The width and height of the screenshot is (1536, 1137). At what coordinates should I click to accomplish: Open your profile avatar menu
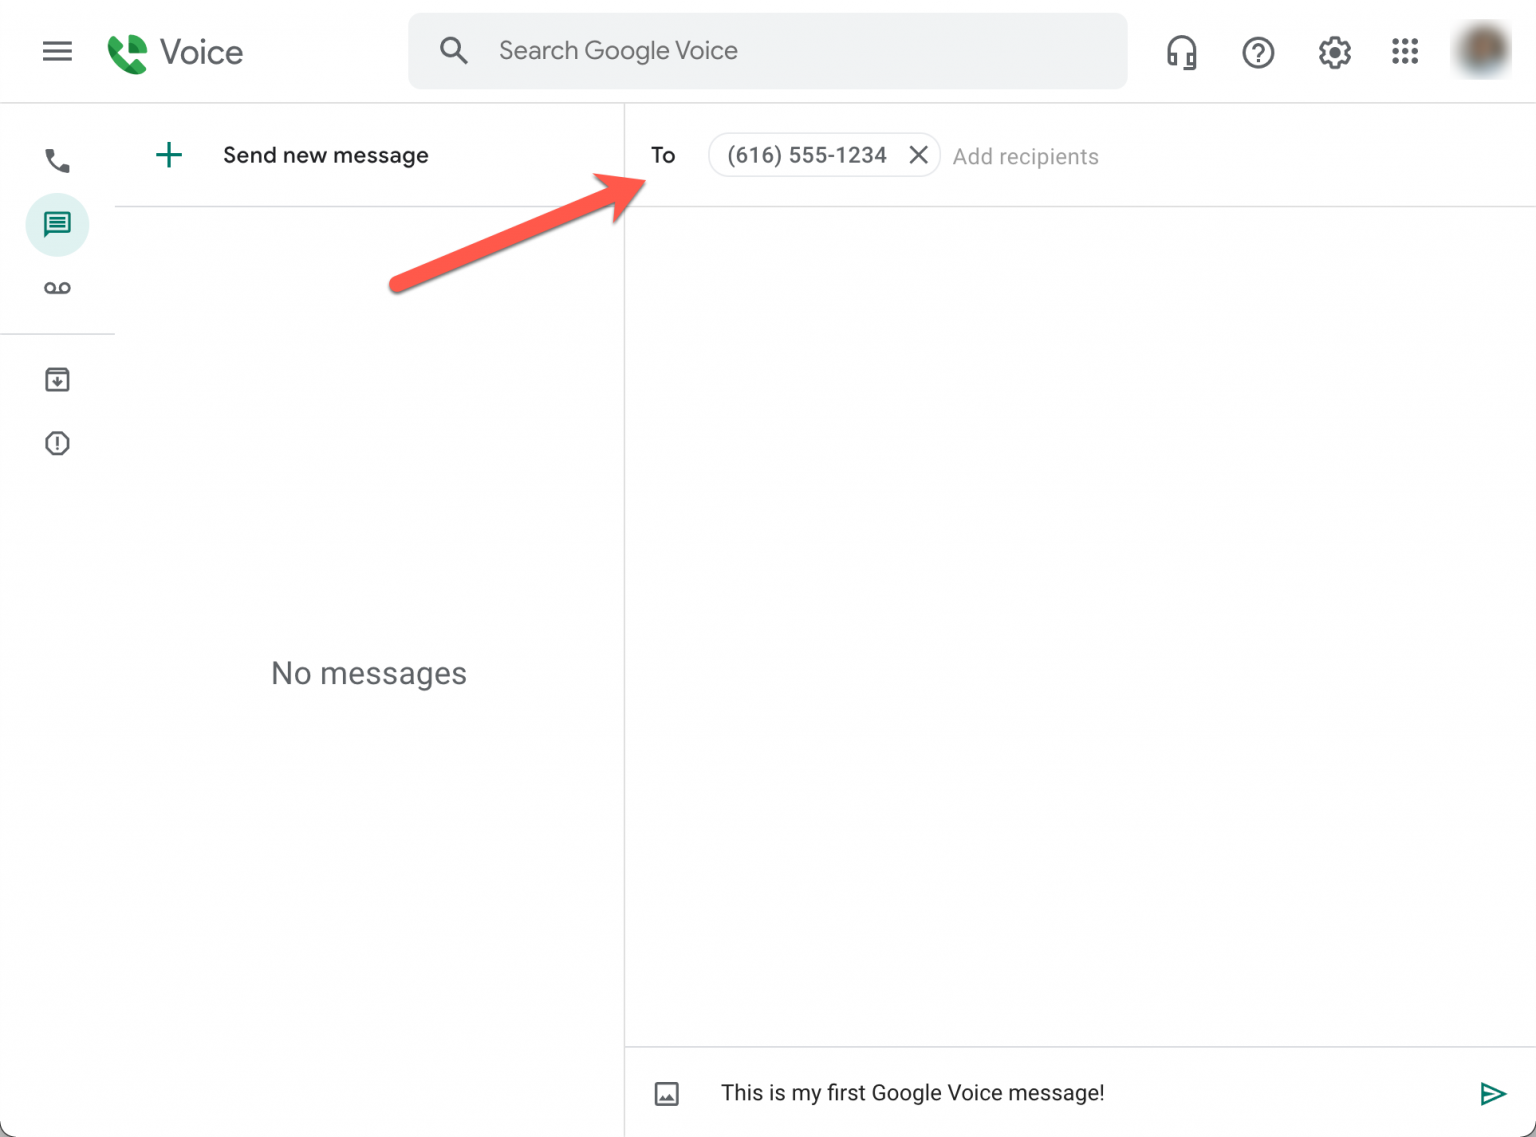tap(1482, 50)
